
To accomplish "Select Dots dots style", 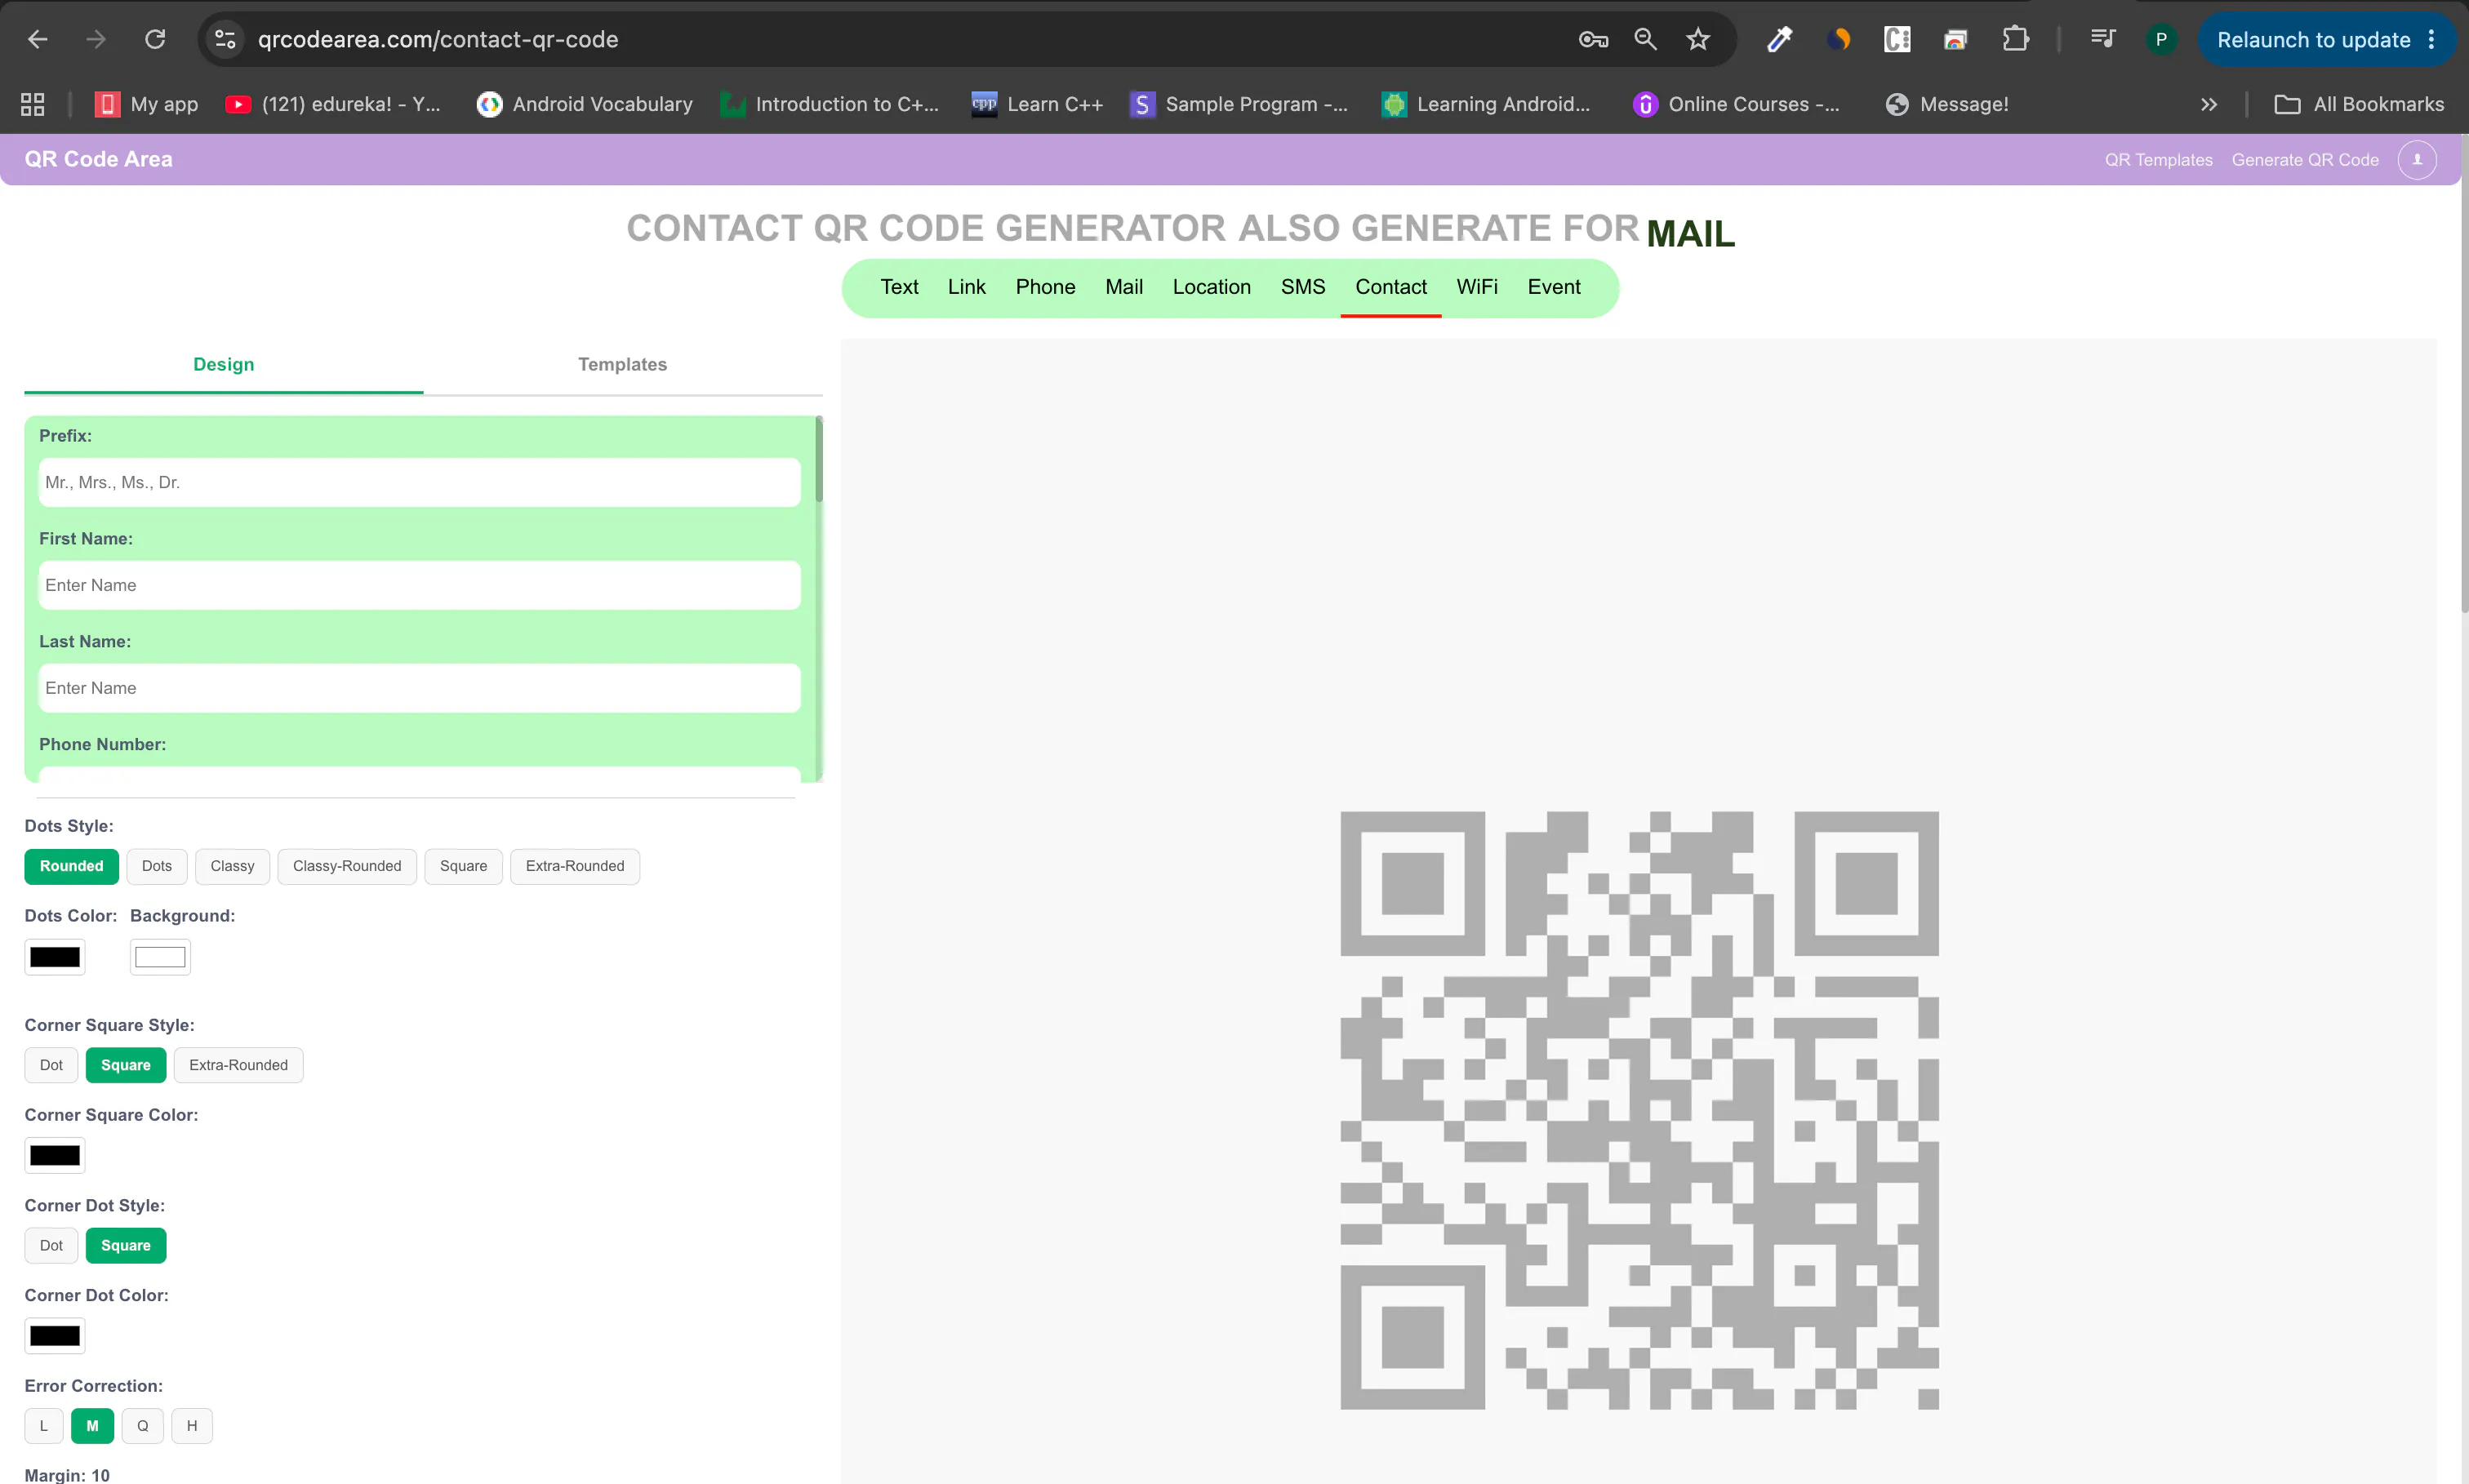I will (157, 866).
